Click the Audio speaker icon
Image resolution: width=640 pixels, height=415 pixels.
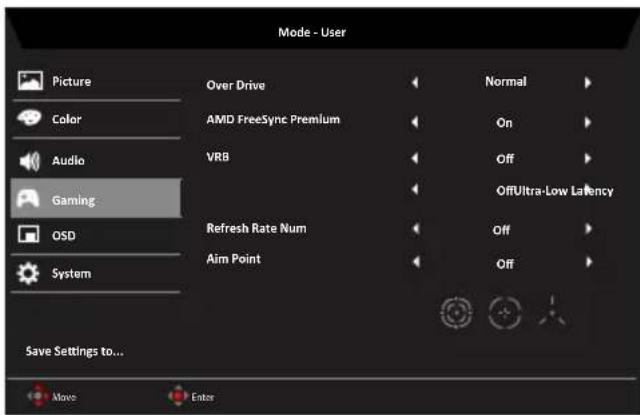point(30,161)
